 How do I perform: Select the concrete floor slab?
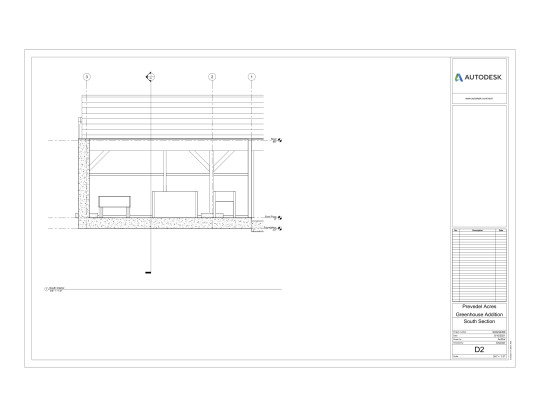point(165,223)
